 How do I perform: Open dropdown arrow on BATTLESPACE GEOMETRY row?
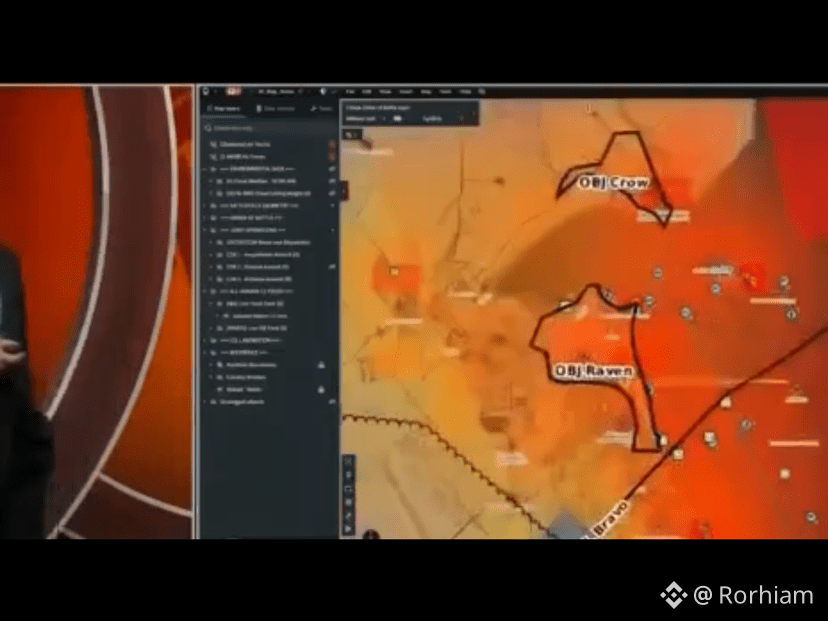(332, 205)
